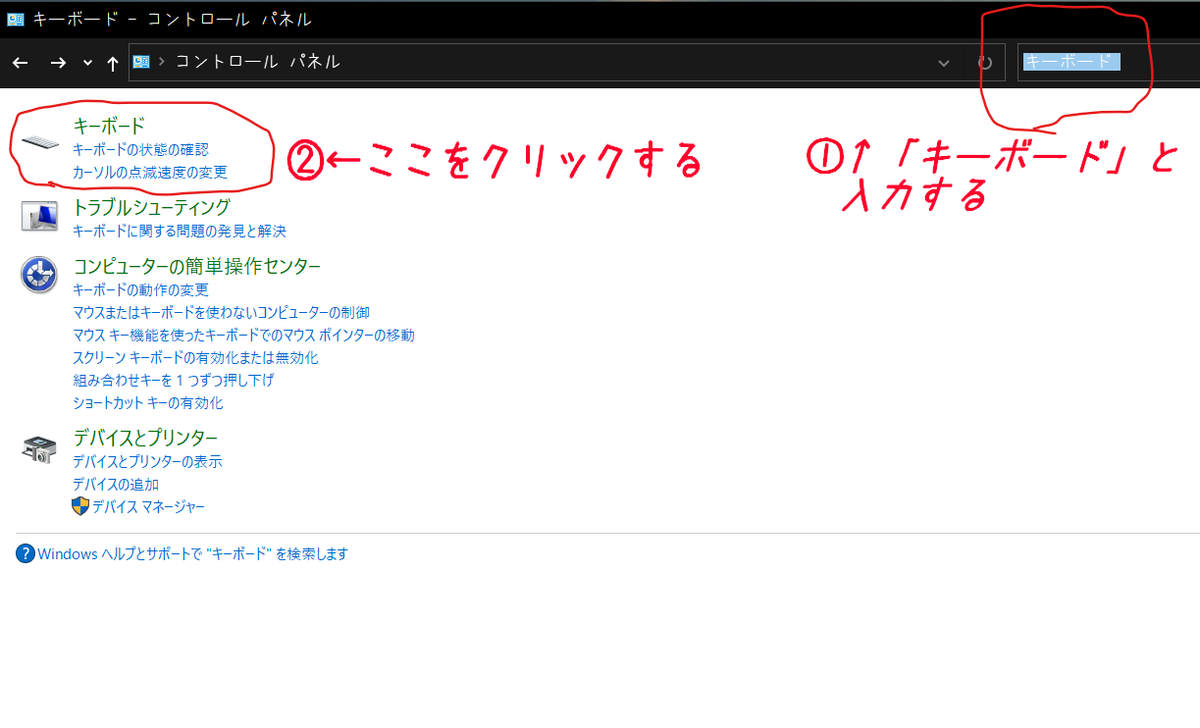Click the up-one-level navigation arrow
Screen dimensions: 1200x728
coord(112,62)
